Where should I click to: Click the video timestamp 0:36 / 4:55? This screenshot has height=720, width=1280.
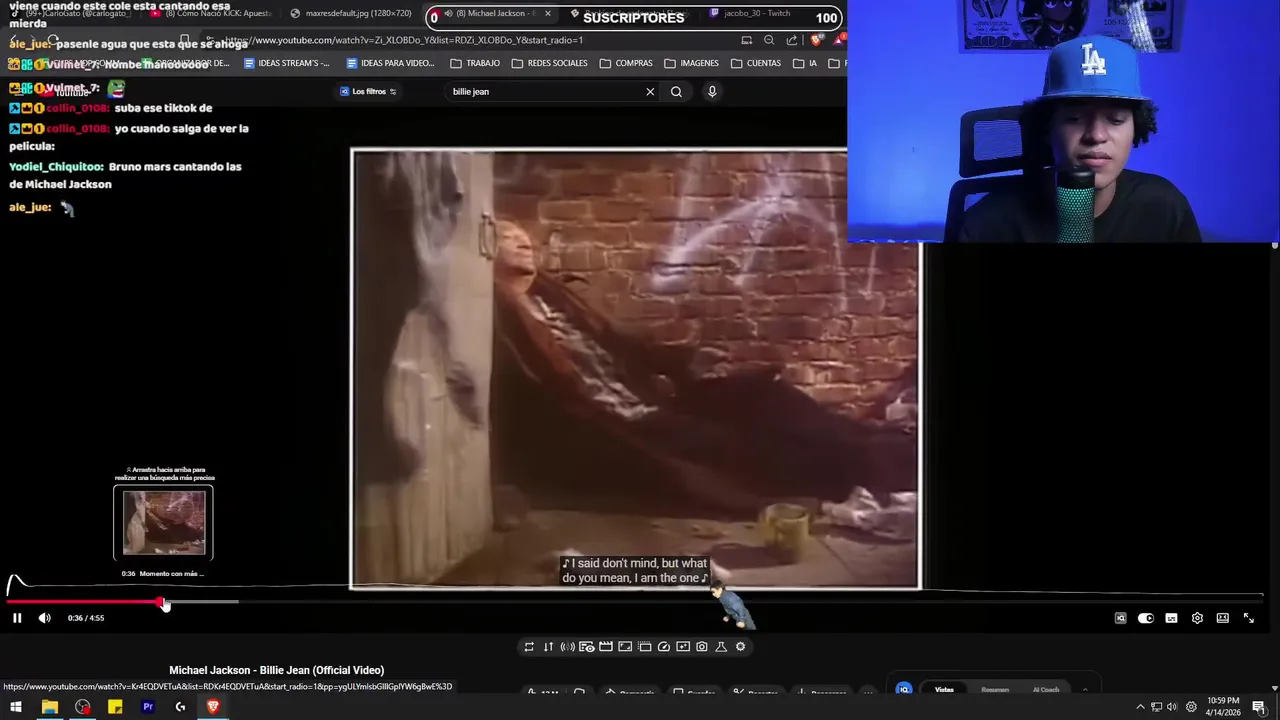(86, 618)
